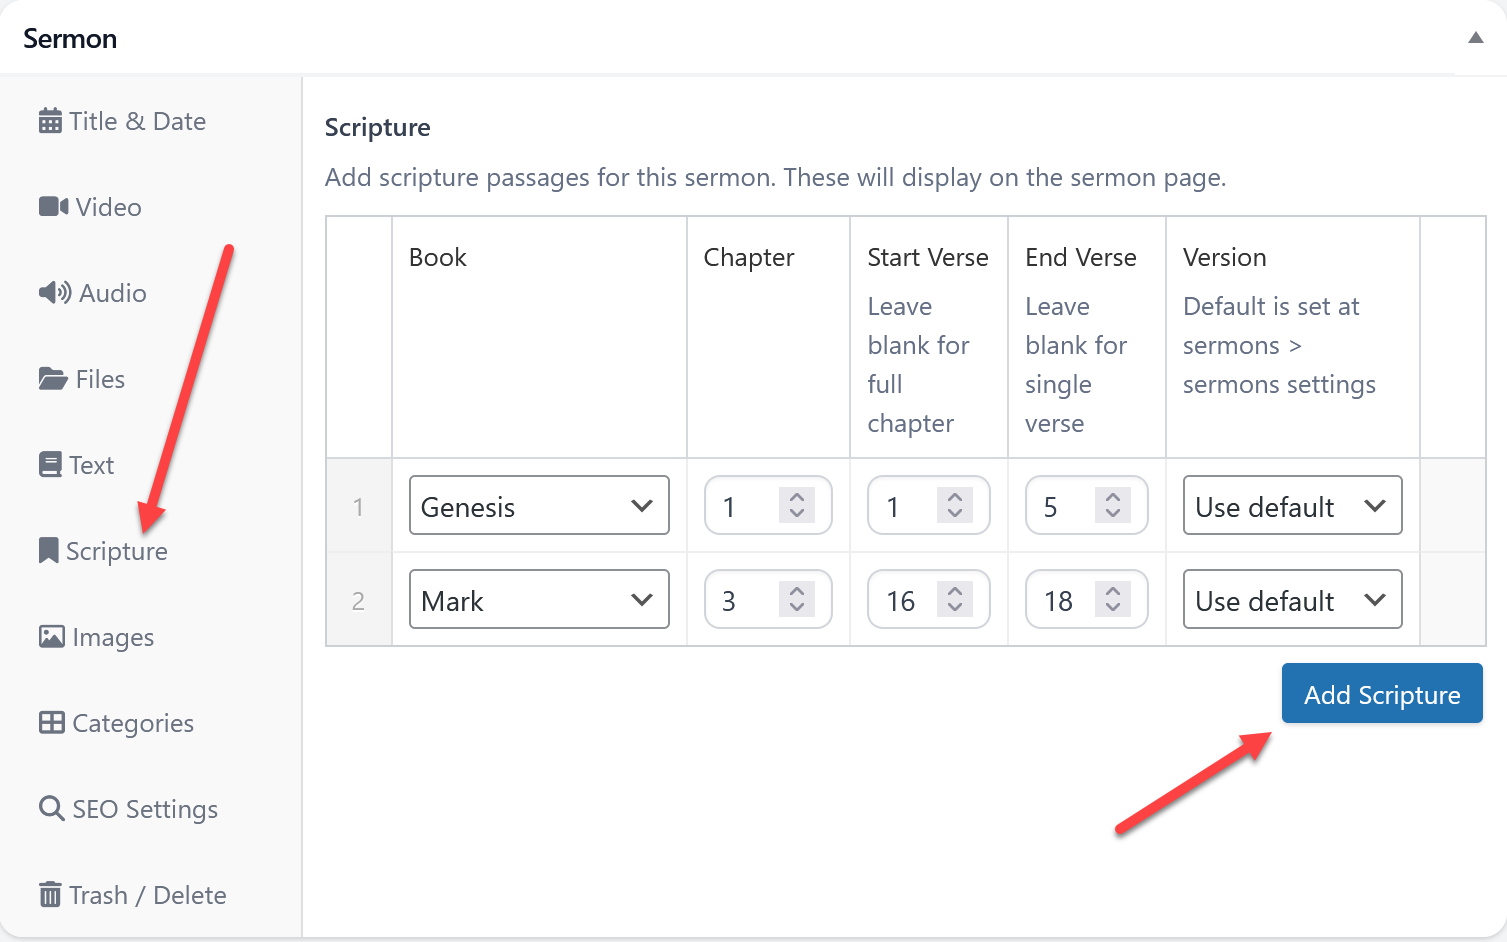This screenshot has width=1507, height=942.
Task: Open the Genesis book dropdown
Action: [539, 506]
